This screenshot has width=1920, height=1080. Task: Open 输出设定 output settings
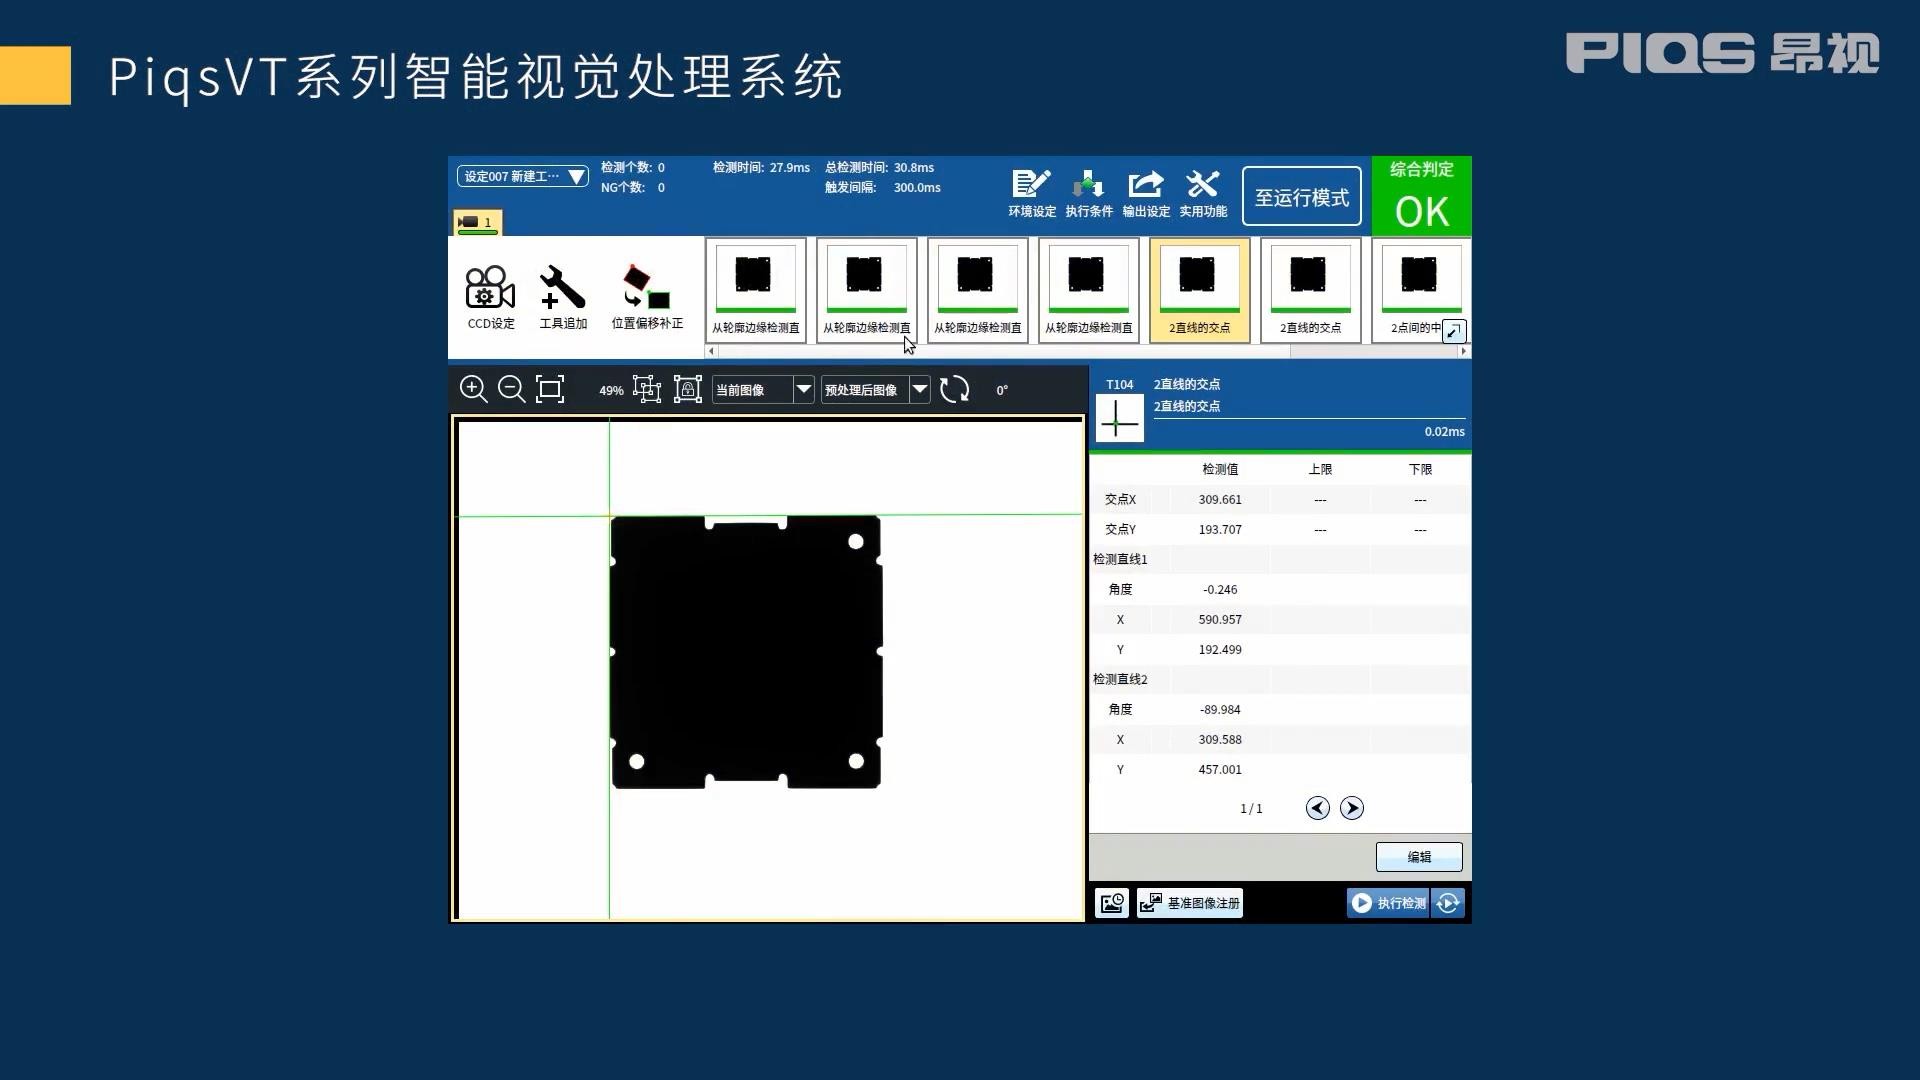(x=1145, y=194)
